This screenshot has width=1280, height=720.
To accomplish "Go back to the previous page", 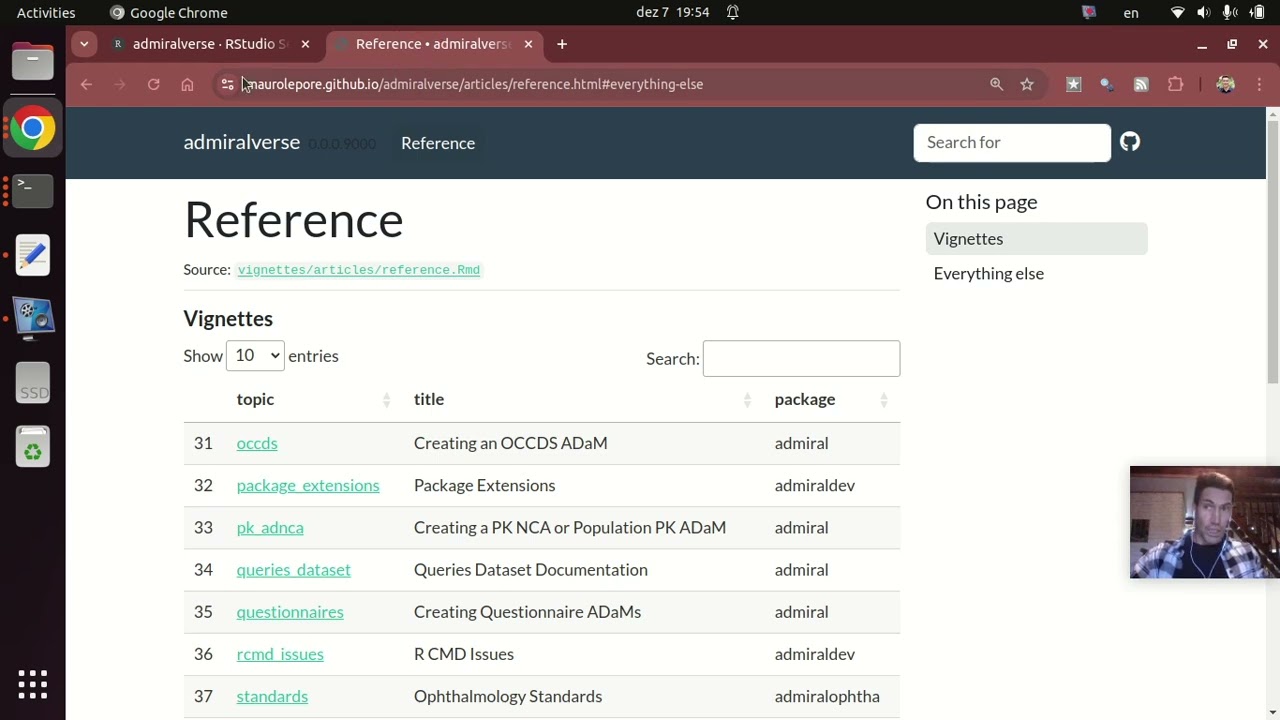I will (86, 84).
